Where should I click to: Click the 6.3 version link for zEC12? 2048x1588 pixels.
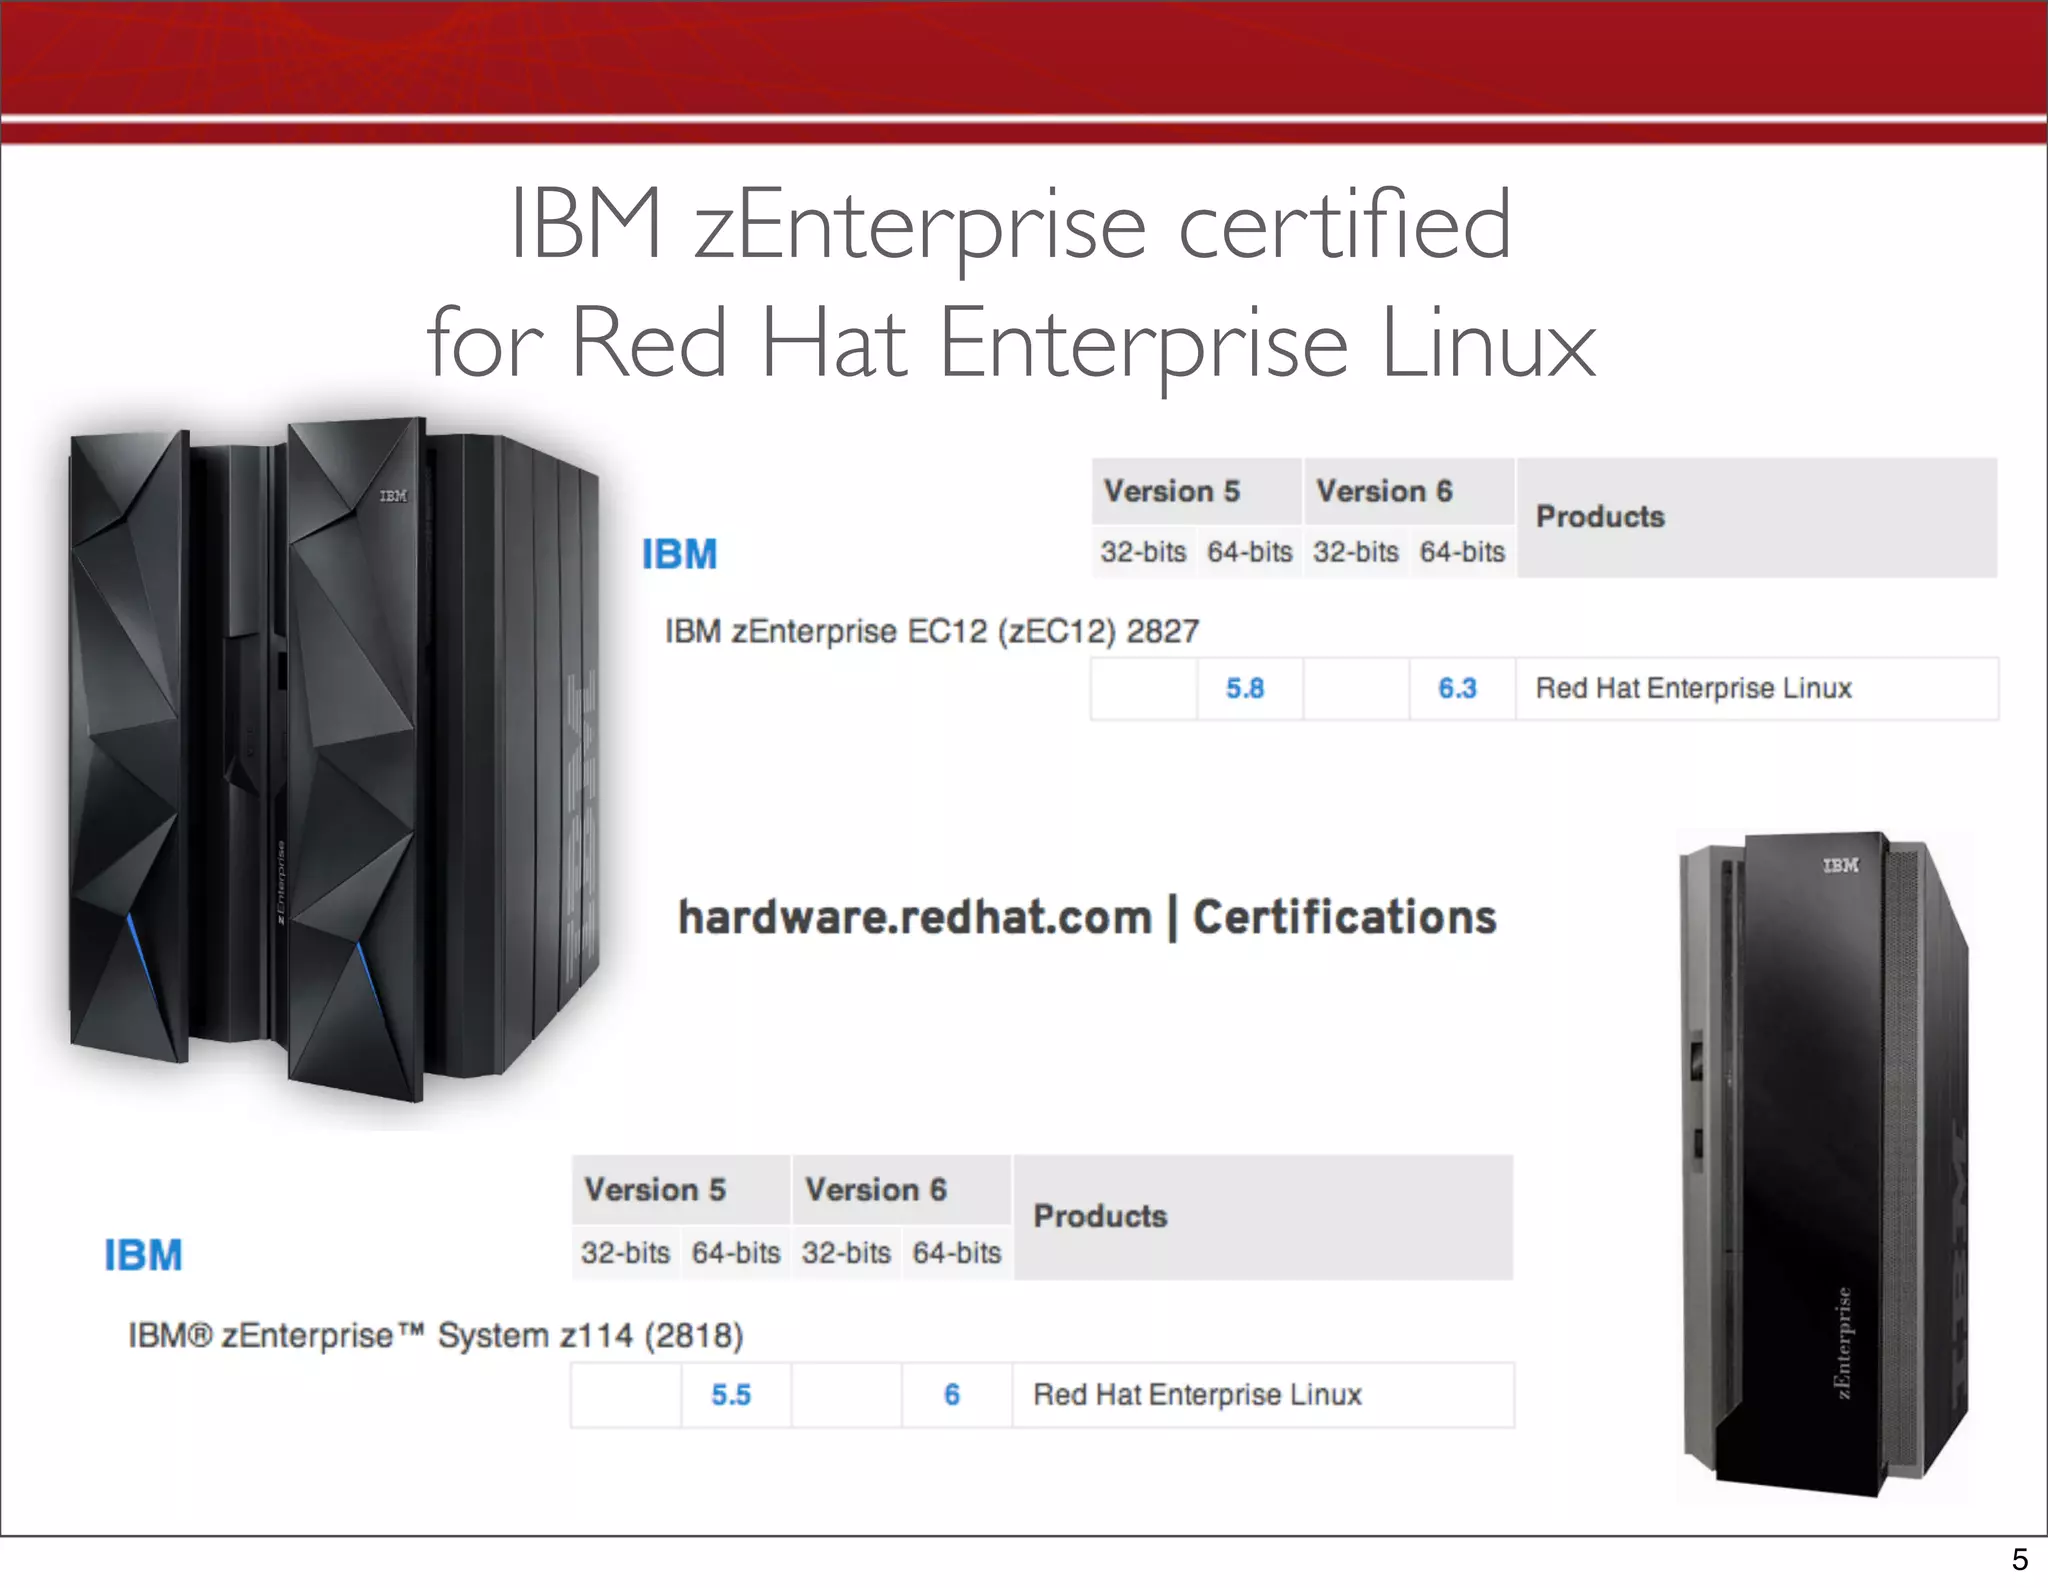(1457, 688)
